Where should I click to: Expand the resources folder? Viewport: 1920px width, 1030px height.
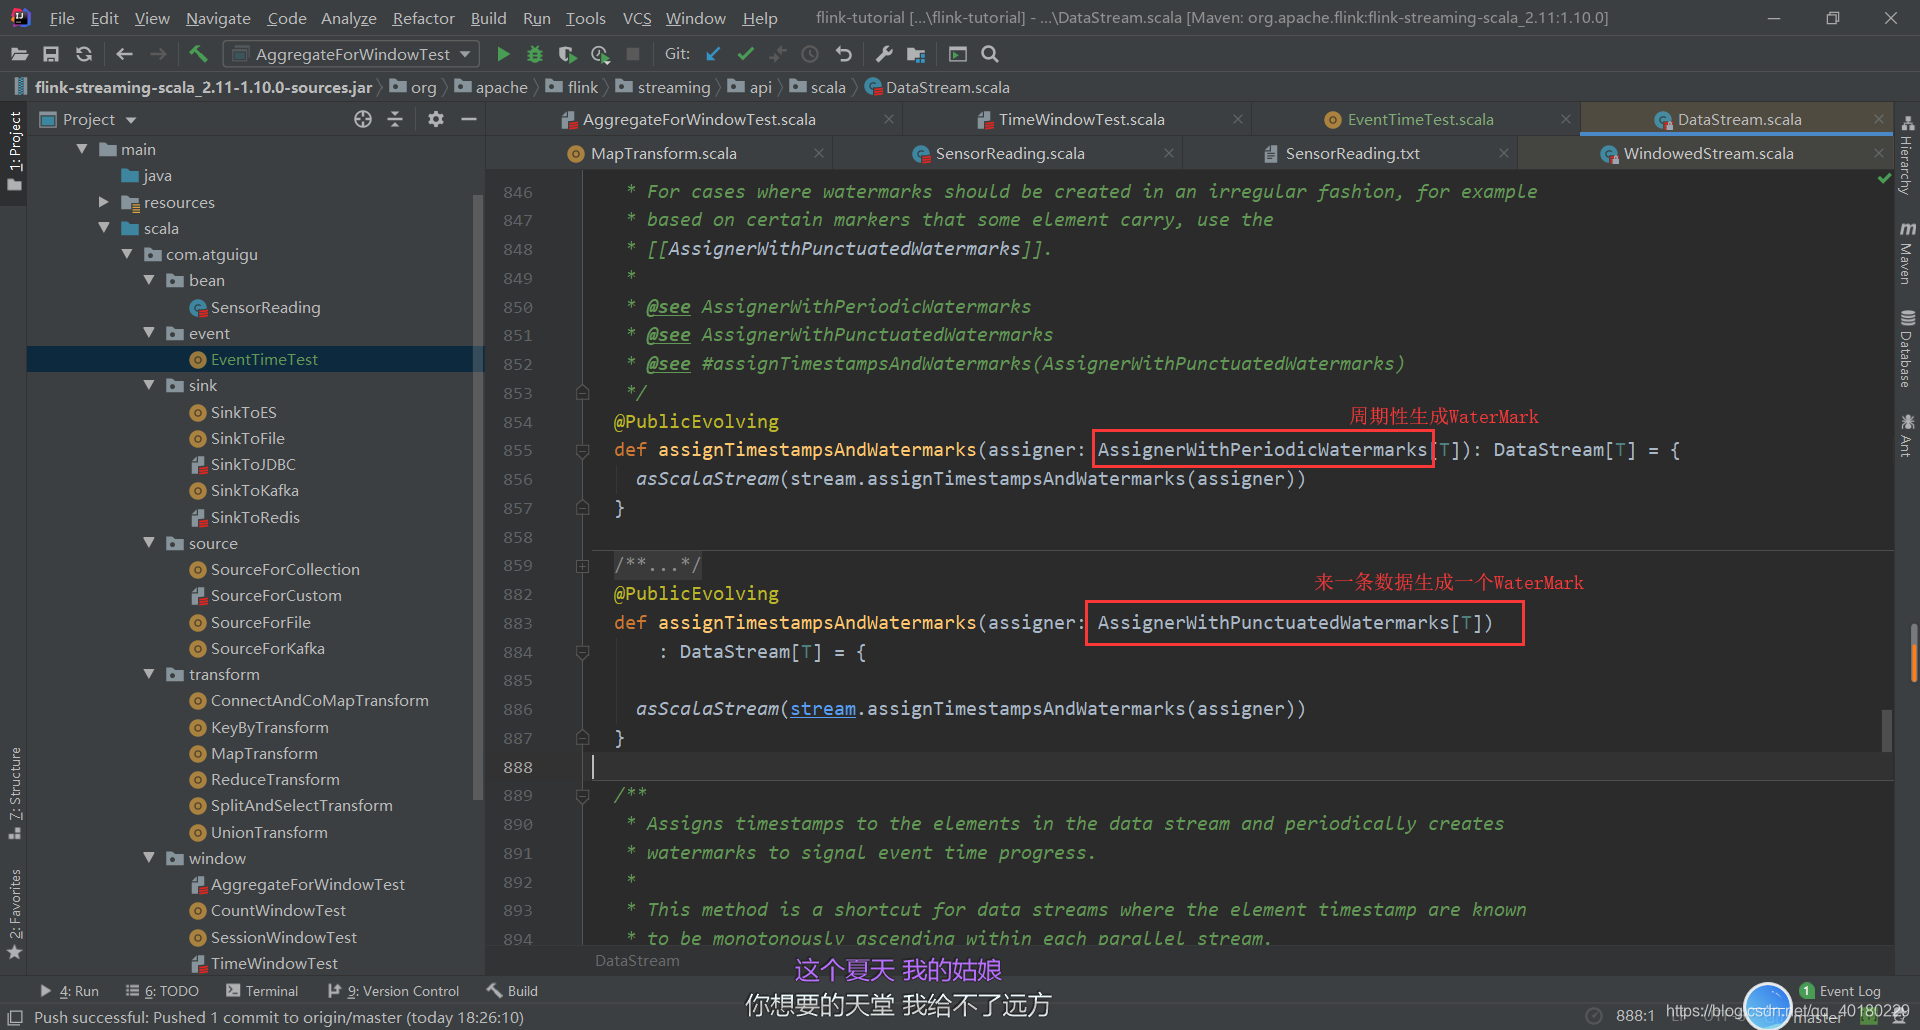coord(104,202)
